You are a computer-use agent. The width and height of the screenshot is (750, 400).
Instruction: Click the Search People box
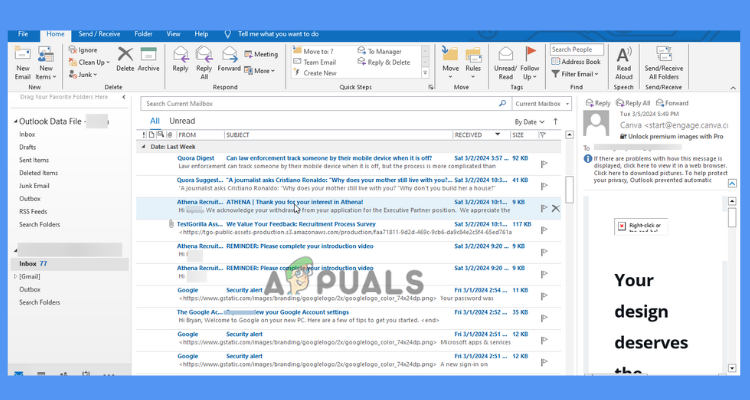click(x=576, y=49)
